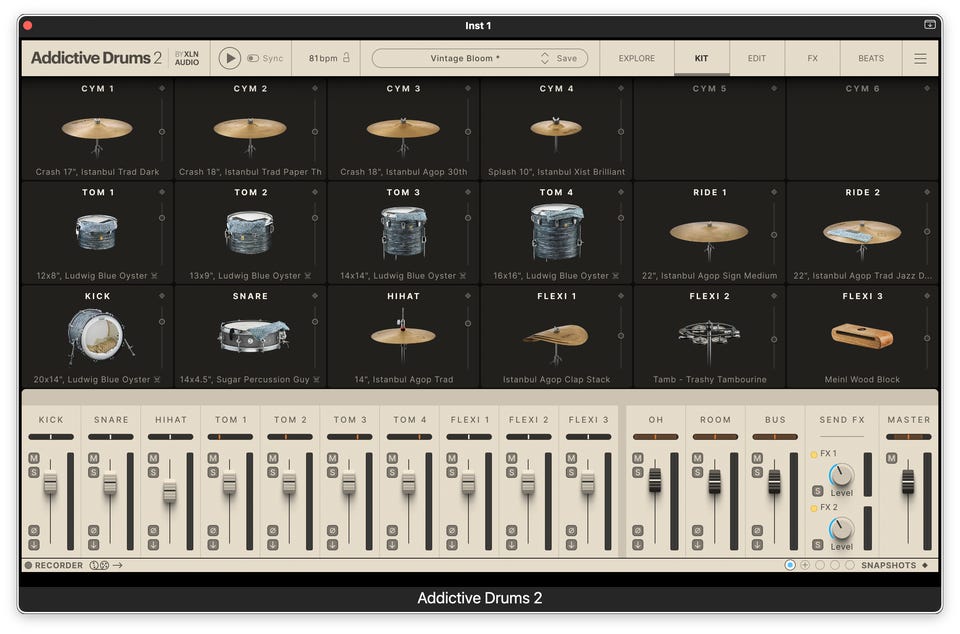Click the empty CYM 5 slot label

pos(709,89)
